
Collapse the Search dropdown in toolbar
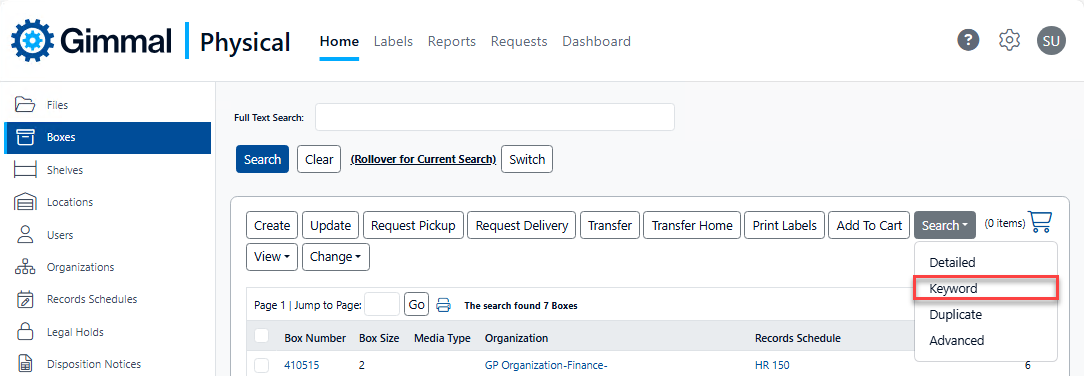click(x=944, y=225)
